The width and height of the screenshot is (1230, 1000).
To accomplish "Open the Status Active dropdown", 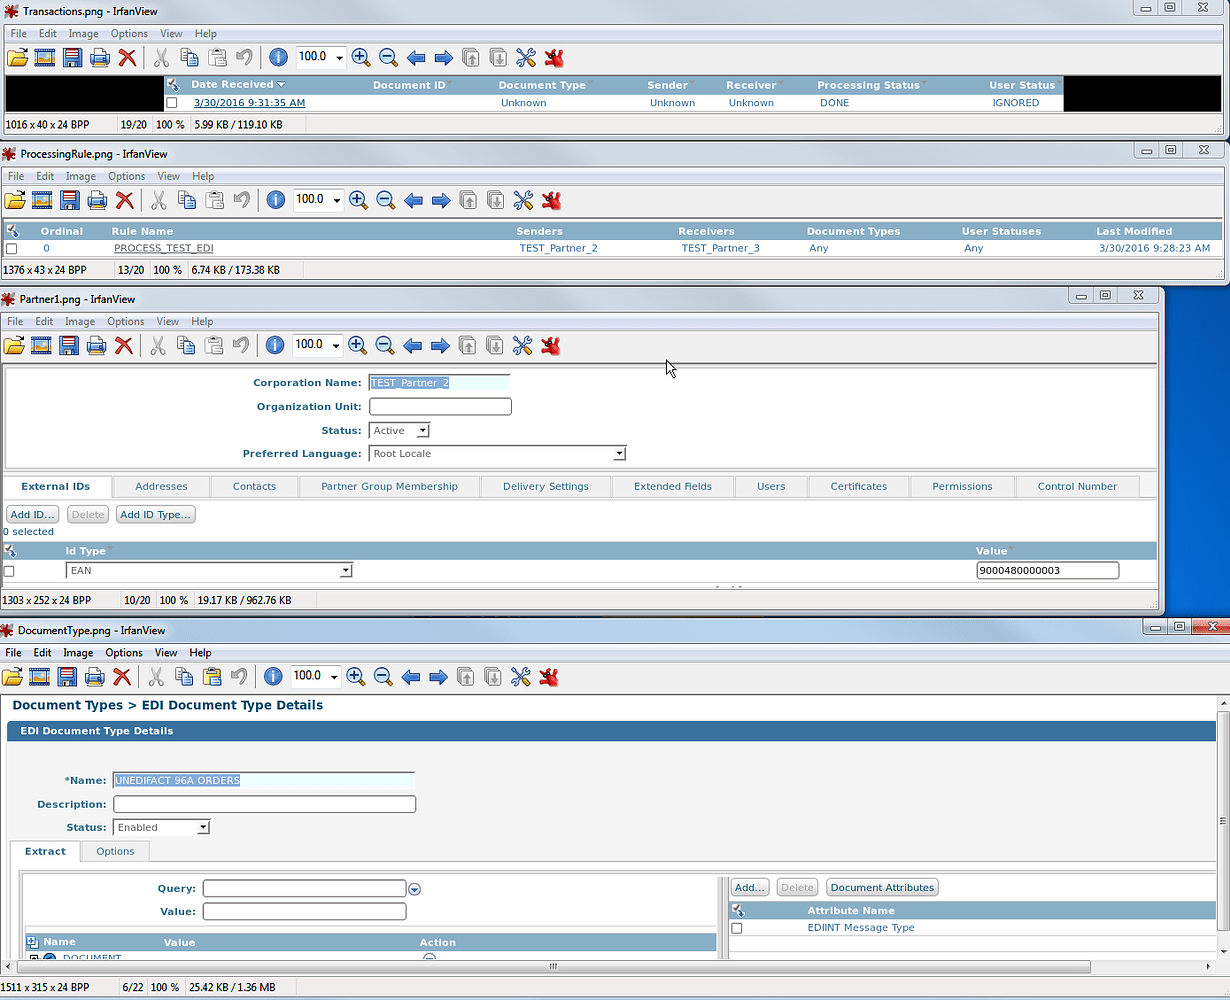I will pyautogui.click(x=423, y=431).
